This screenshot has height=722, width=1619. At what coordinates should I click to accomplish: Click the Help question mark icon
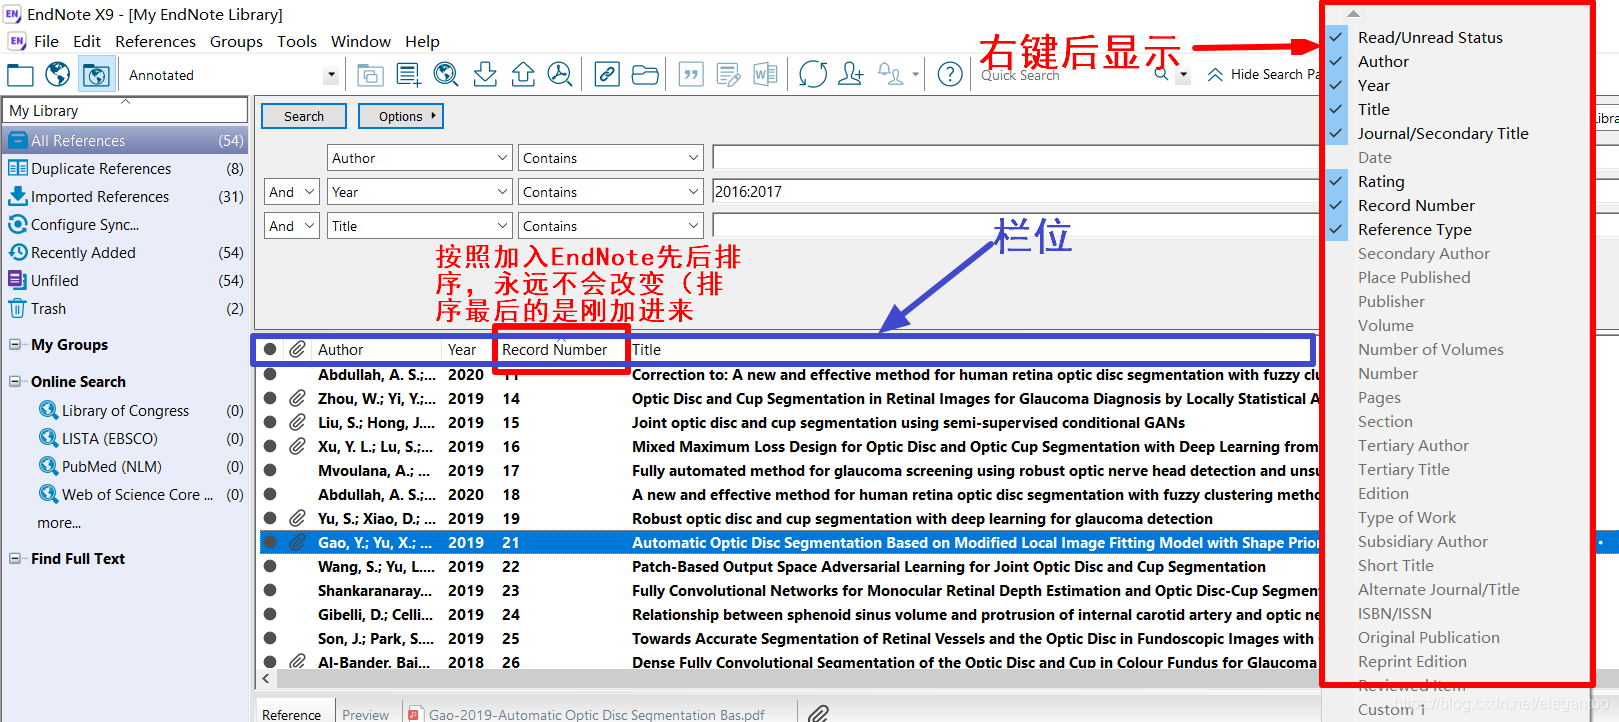coord(951,75)
